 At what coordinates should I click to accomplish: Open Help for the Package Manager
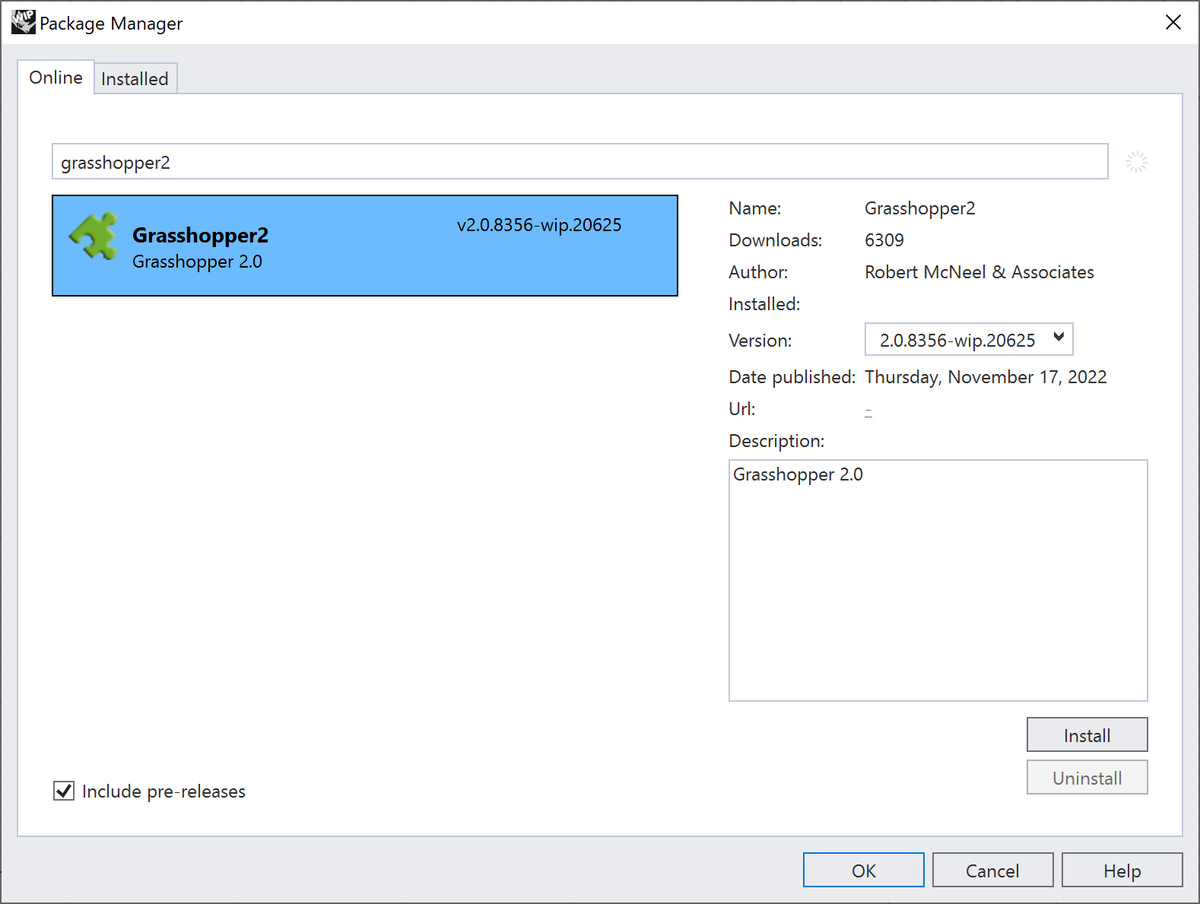(x=1122, y=869)
